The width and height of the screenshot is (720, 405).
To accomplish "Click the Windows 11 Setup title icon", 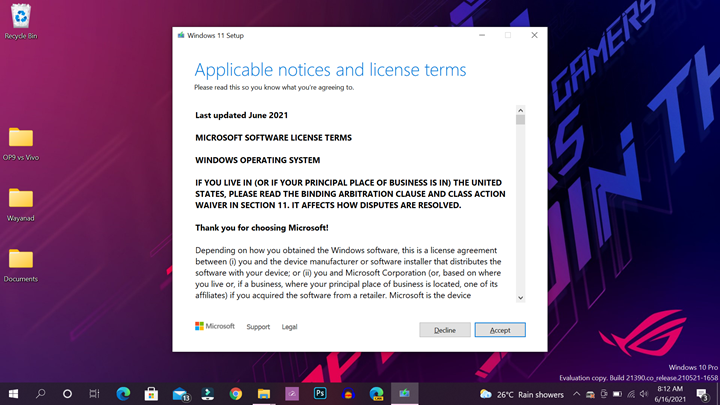I will tap(181, 35).
